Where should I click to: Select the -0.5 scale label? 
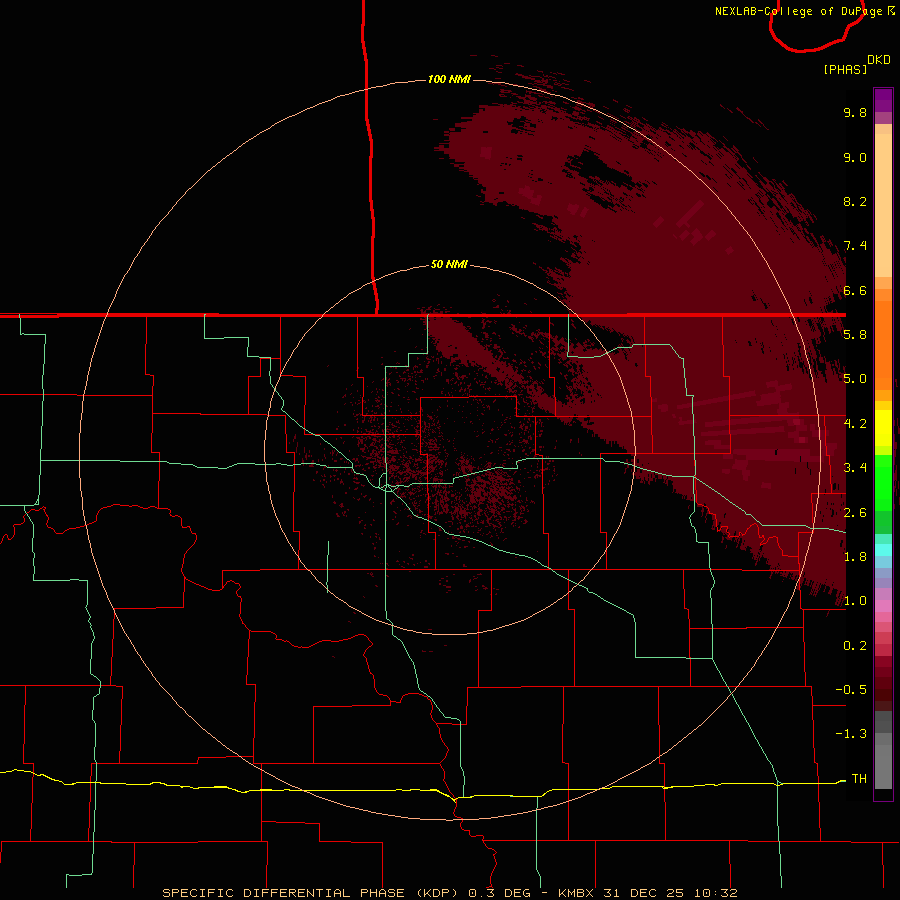tap(851, 690)
